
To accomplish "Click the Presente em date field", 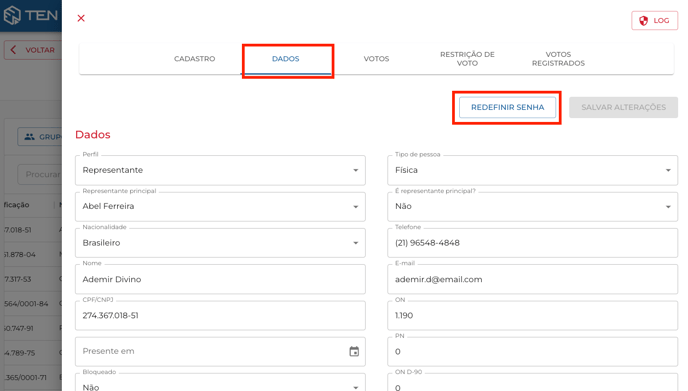I will coord(220,352).
